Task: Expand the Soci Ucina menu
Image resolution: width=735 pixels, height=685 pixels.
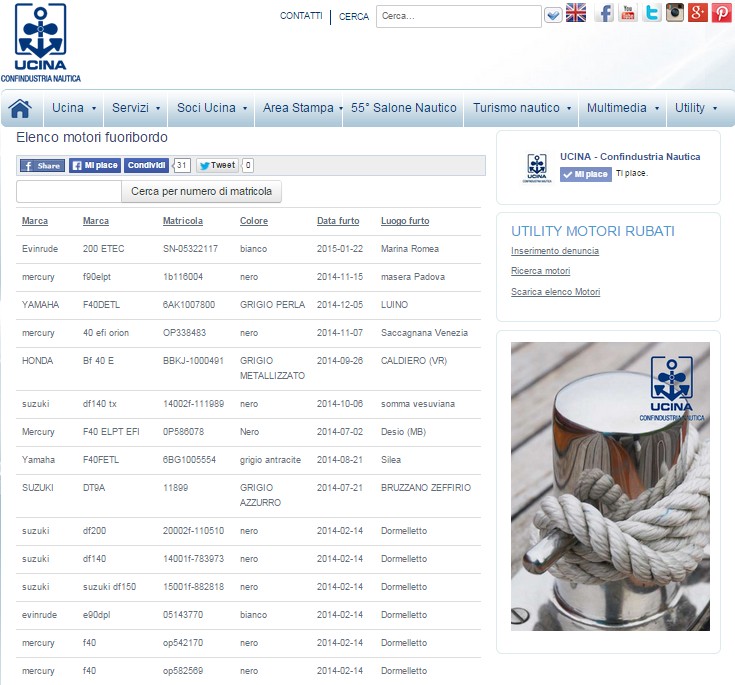Action: 211,108
